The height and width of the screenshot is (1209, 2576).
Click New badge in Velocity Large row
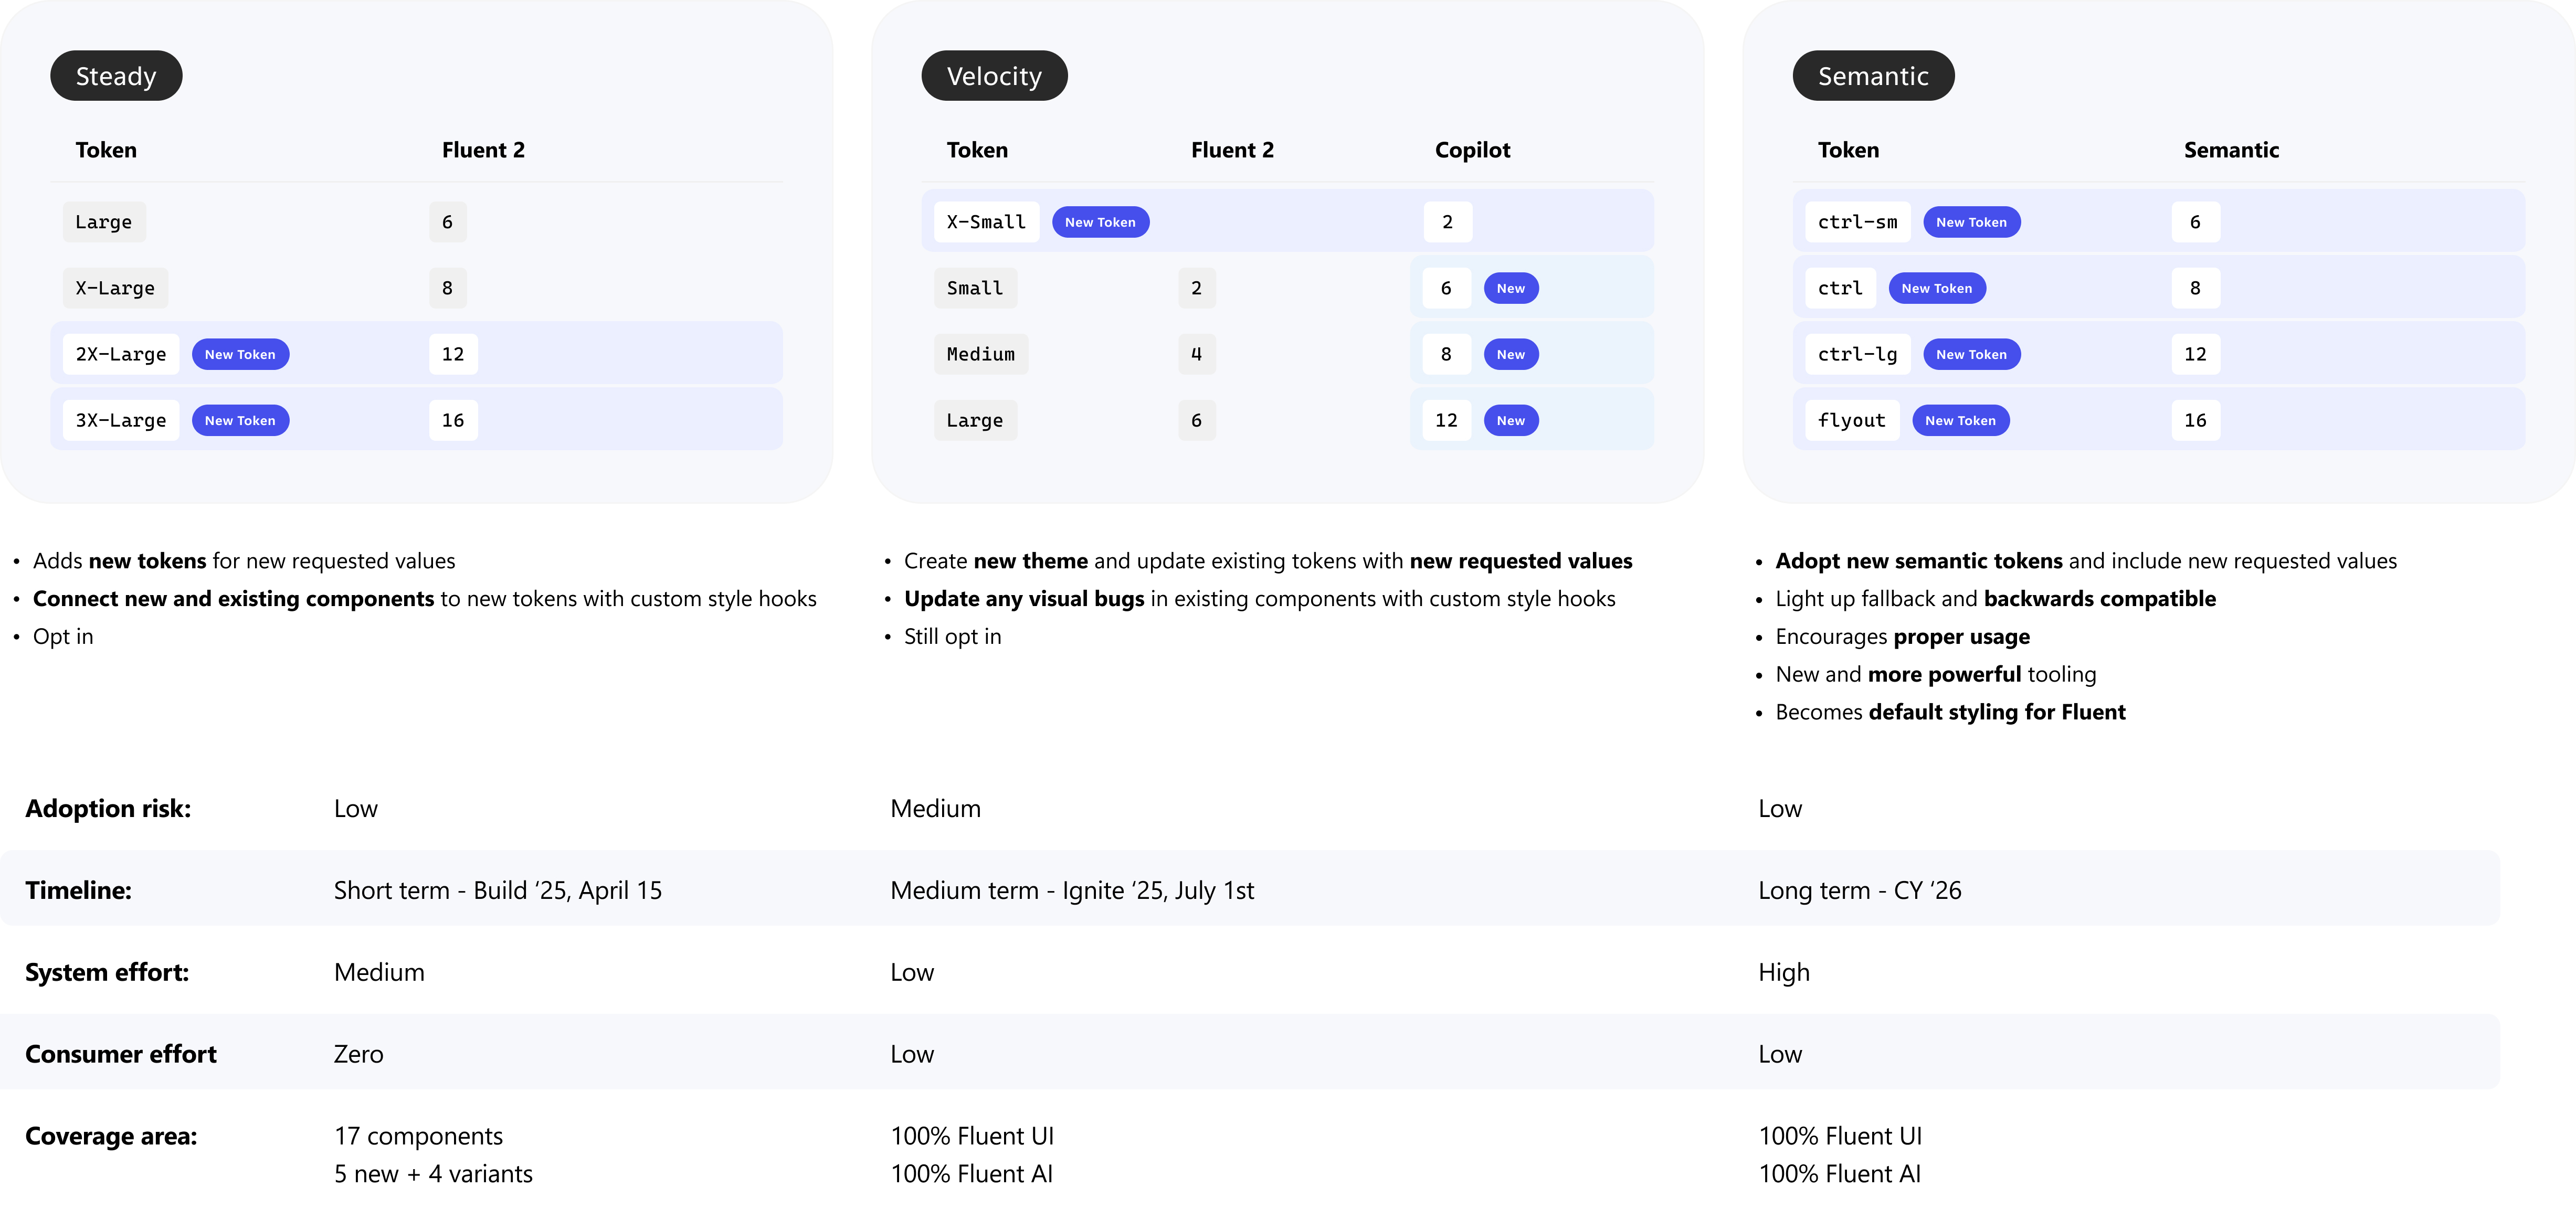[x=1511, y=420]
